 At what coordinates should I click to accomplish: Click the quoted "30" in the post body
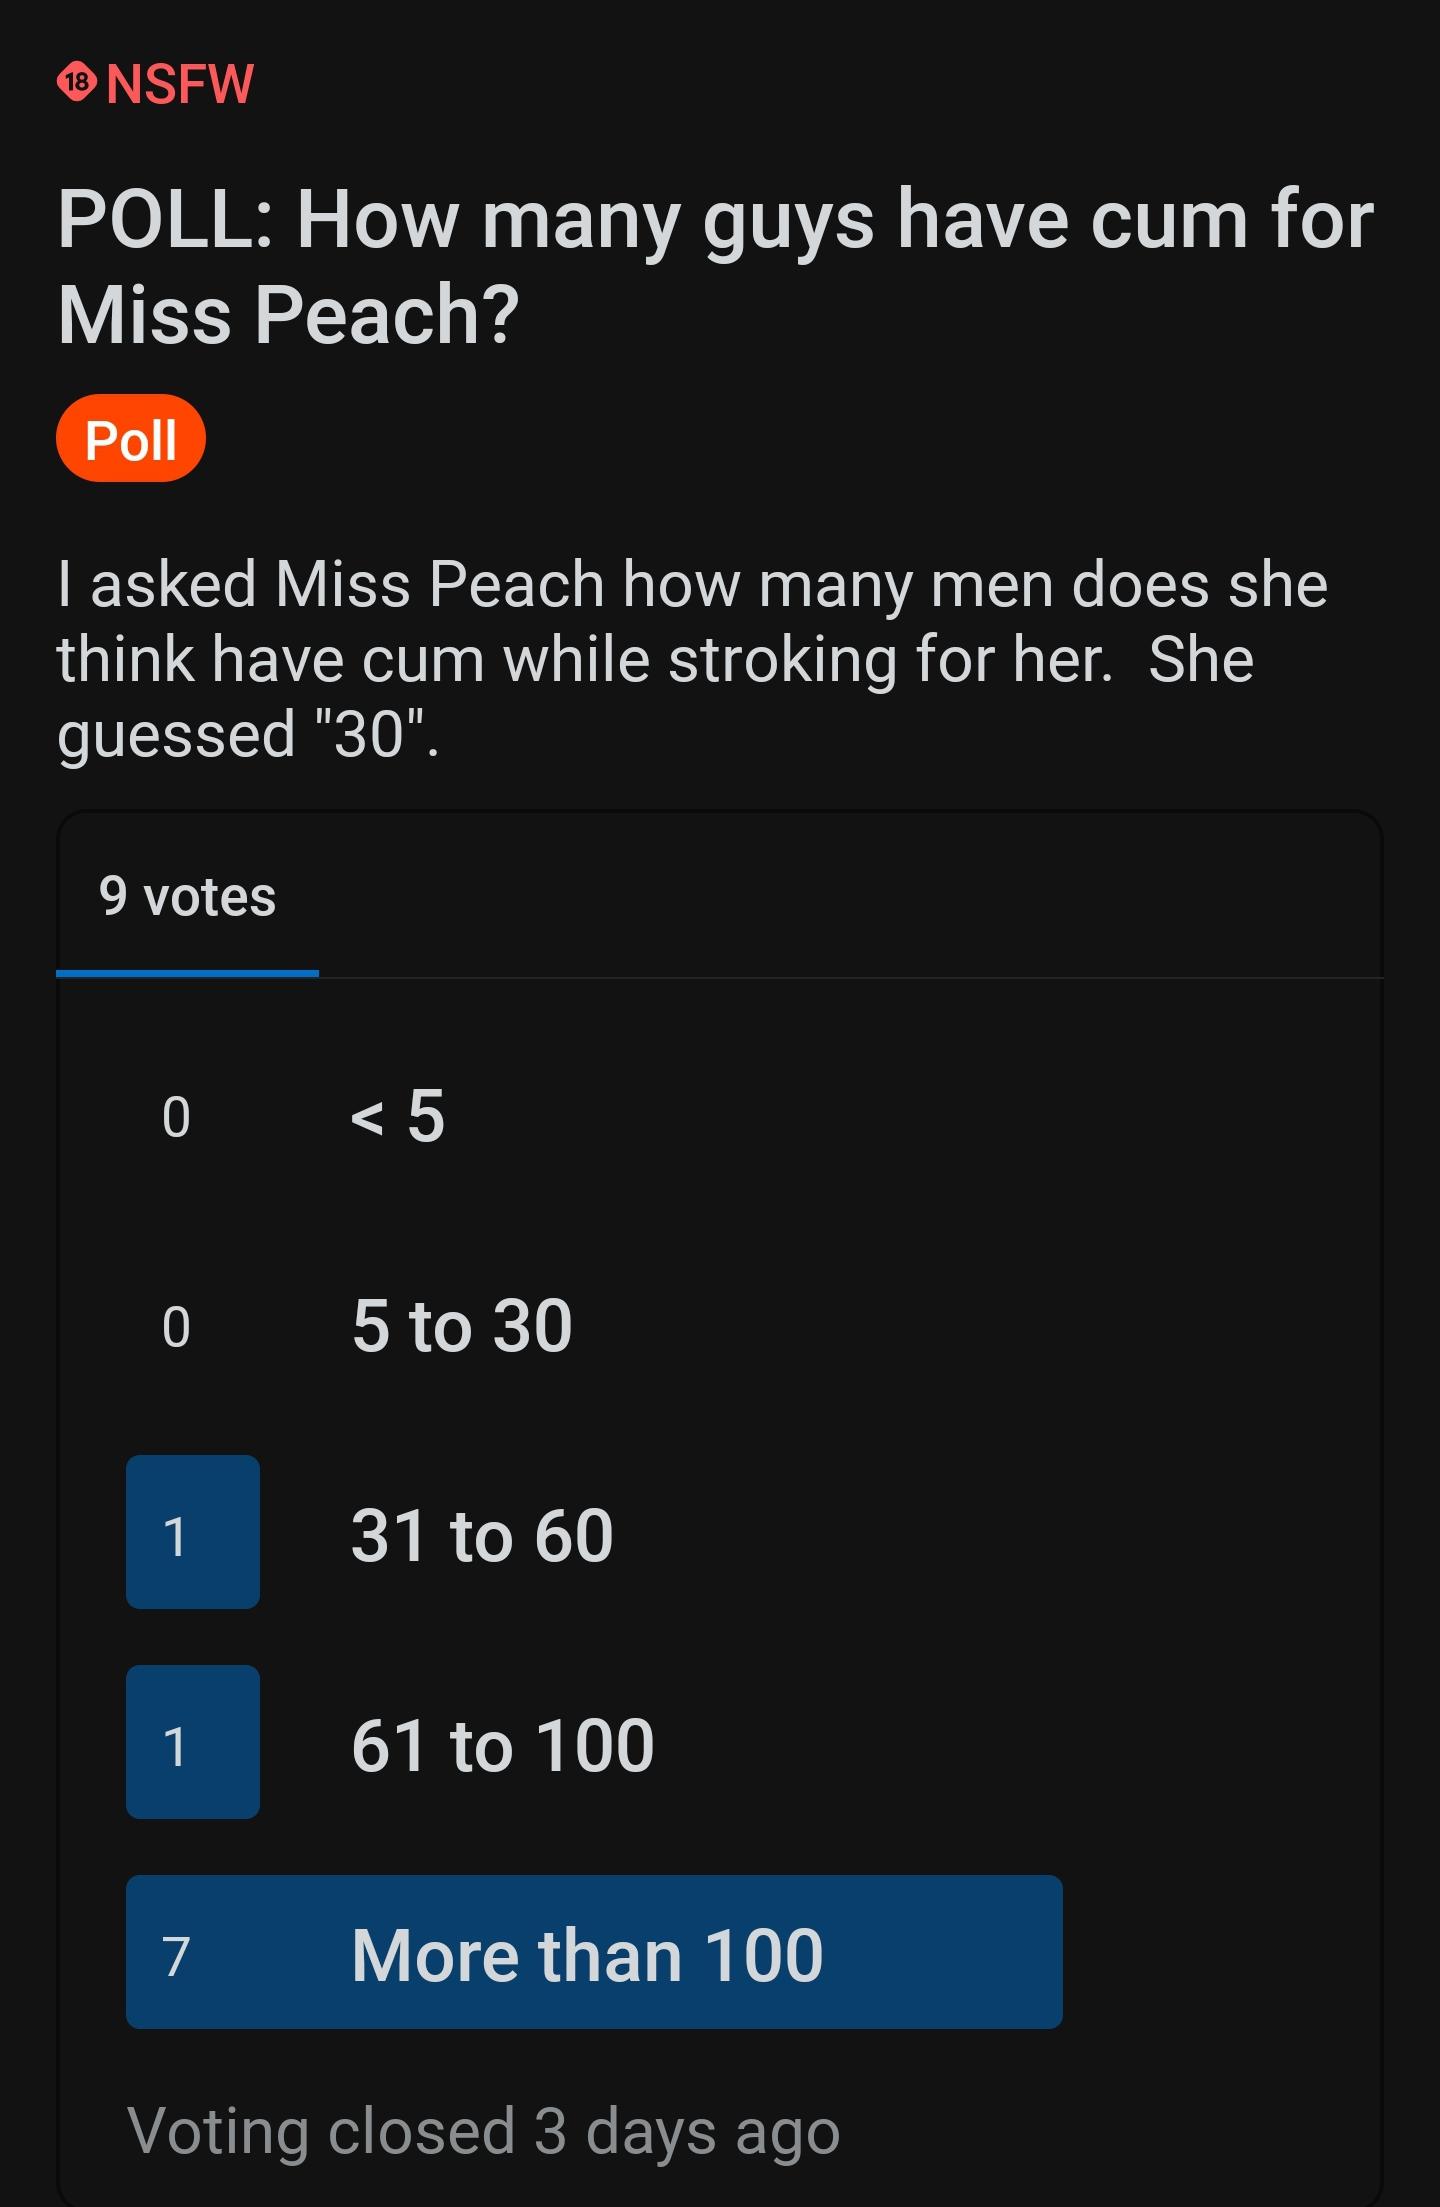click(368, 734)
